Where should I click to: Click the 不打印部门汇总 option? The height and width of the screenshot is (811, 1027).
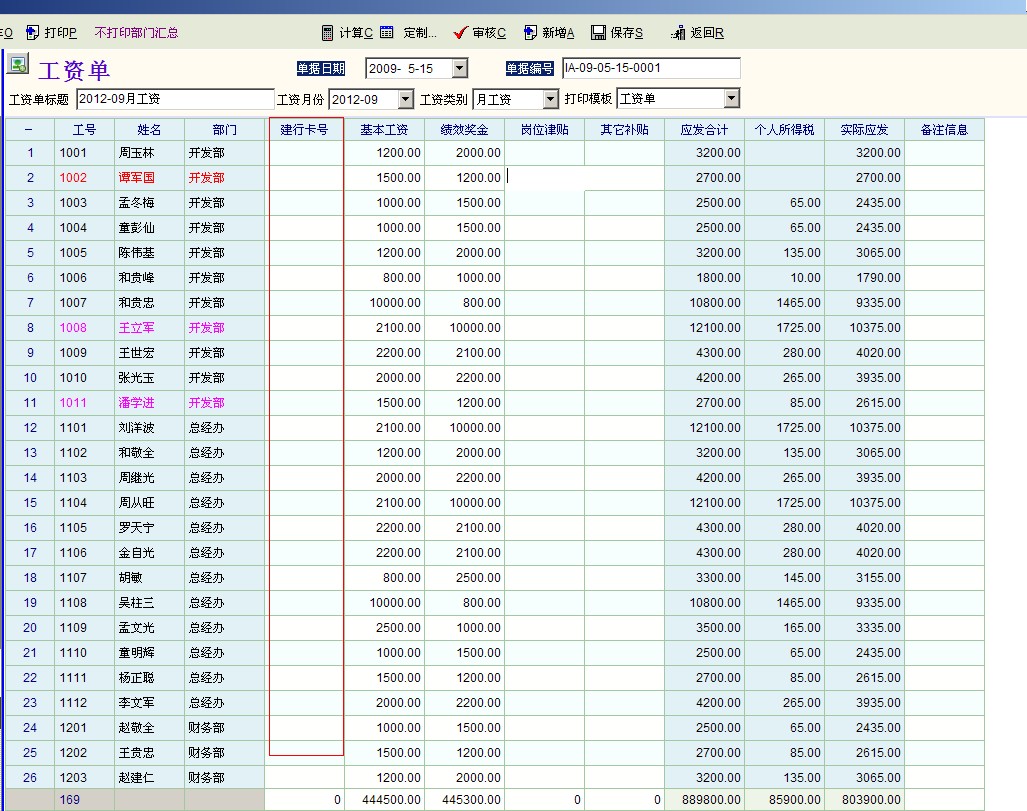point(137,33)
